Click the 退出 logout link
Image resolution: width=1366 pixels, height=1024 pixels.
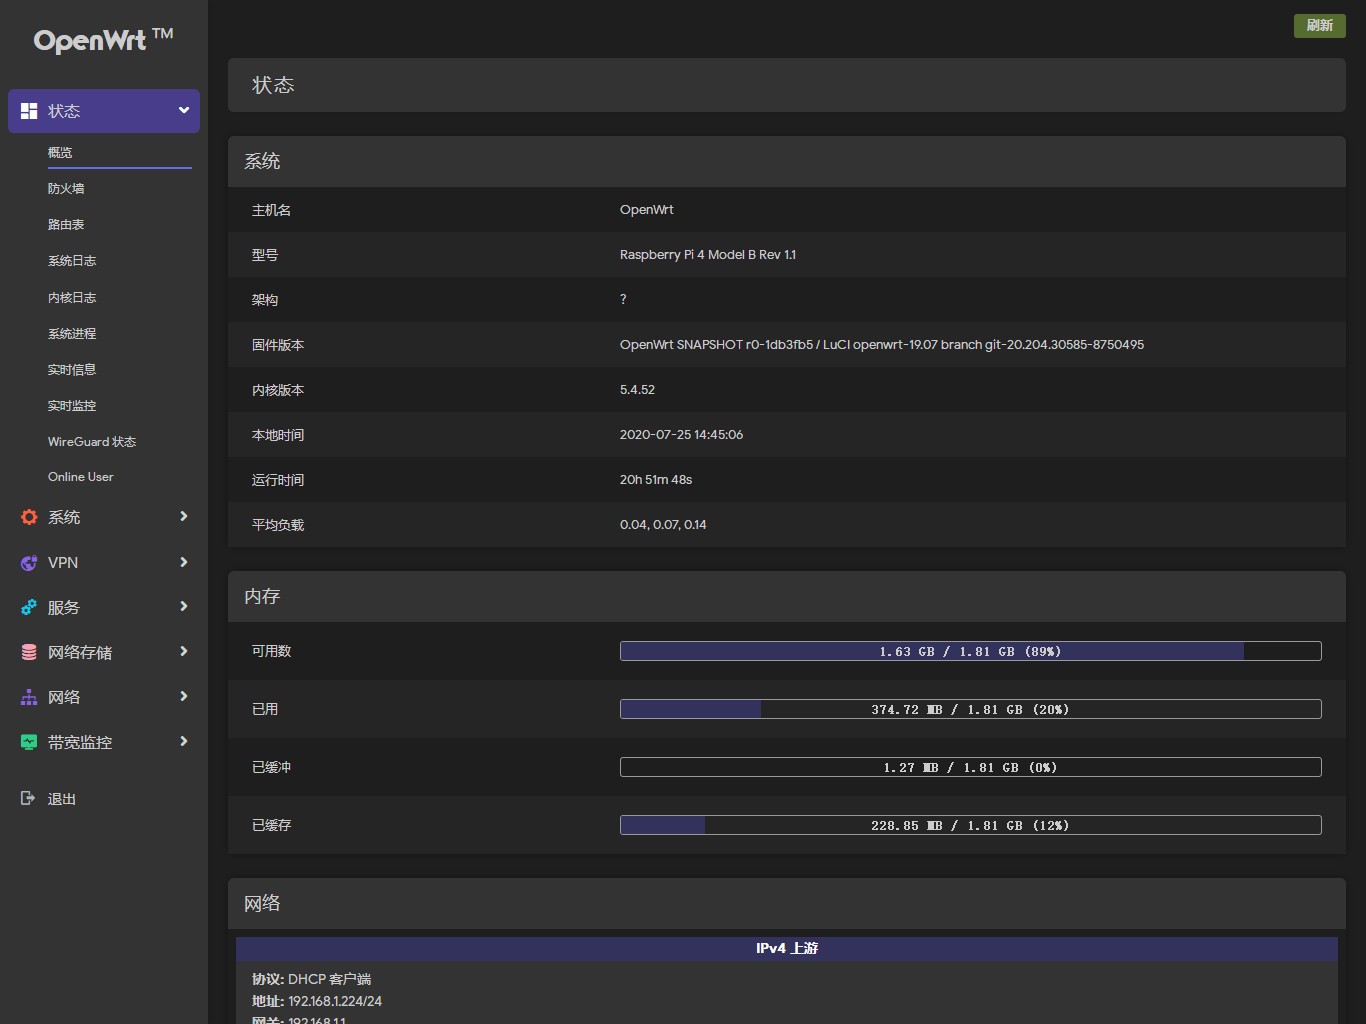(x=62, y=799)
